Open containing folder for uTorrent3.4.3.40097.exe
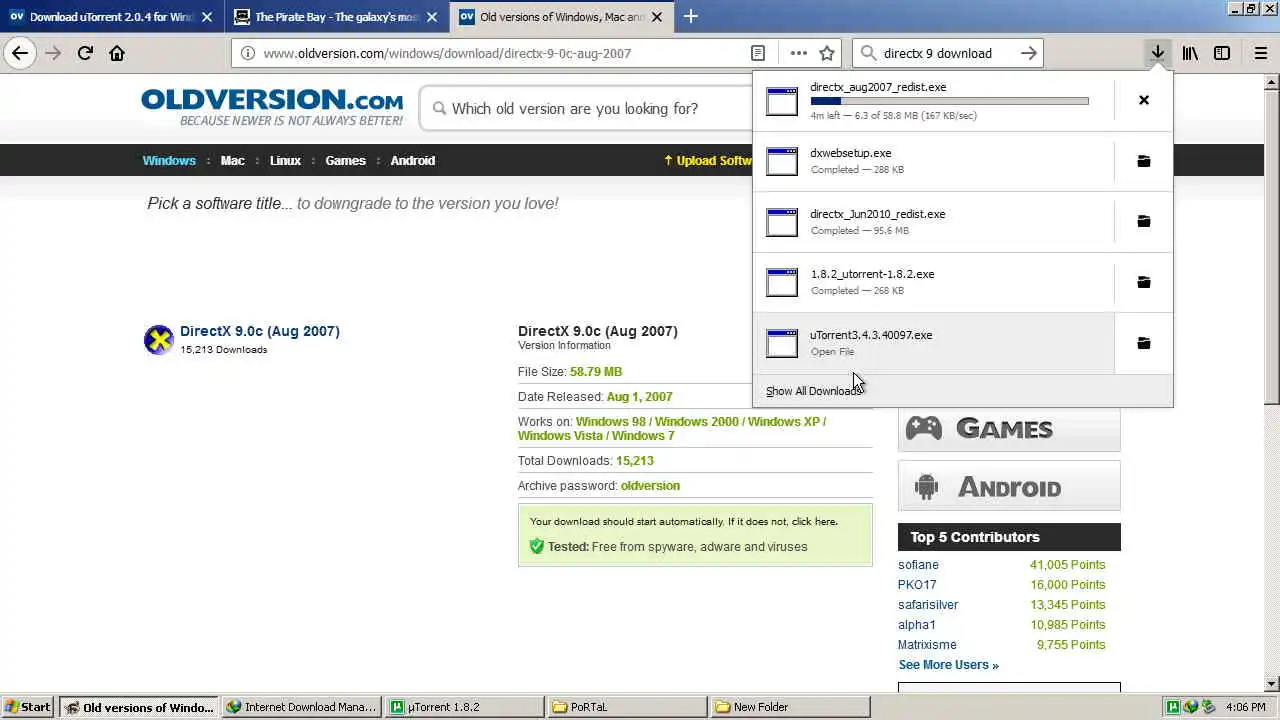Image resolution: width=1280 pixels, height=720 pixels. (1144, 343)
